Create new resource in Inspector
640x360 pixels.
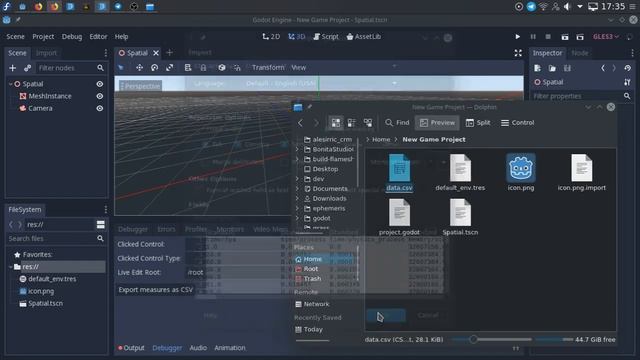[x=537, y=68]
